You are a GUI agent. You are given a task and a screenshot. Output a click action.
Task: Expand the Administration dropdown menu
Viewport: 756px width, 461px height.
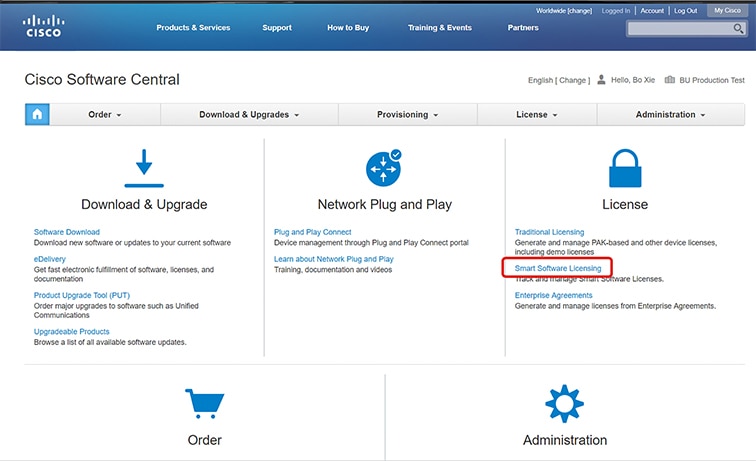670,115
